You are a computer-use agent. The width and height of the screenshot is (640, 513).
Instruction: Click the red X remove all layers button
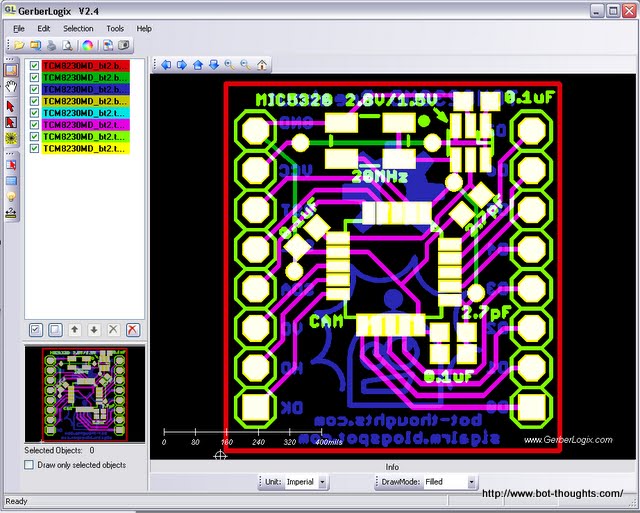pos(132,330)
